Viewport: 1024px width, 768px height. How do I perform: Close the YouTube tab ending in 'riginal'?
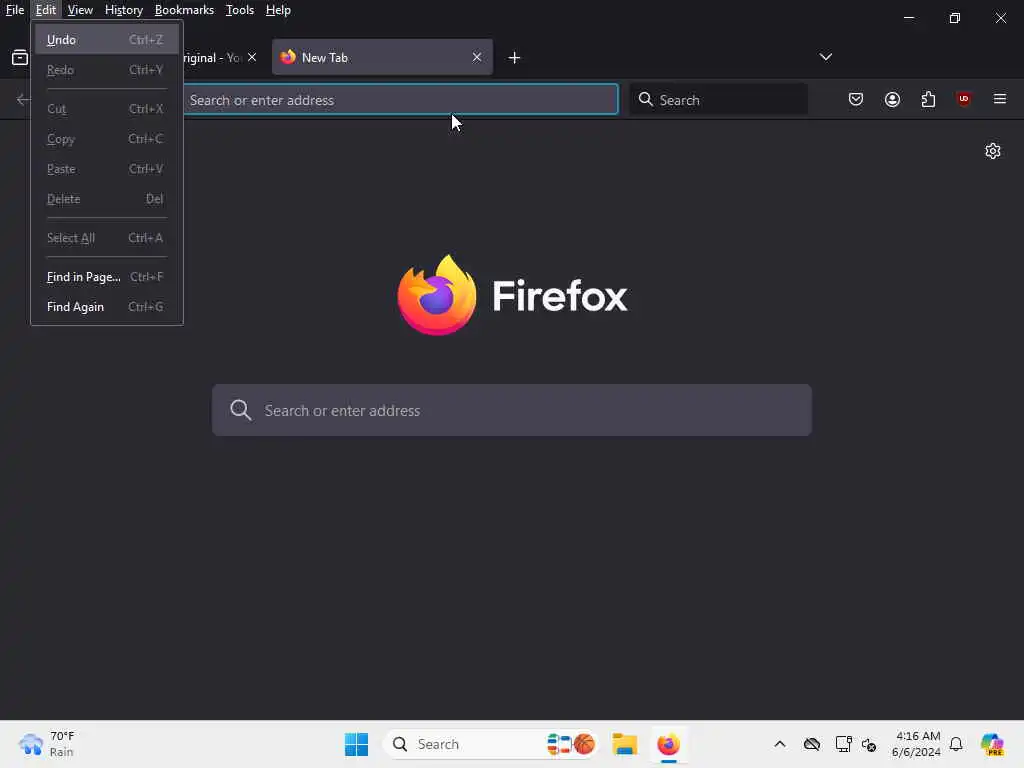[252, 57]
